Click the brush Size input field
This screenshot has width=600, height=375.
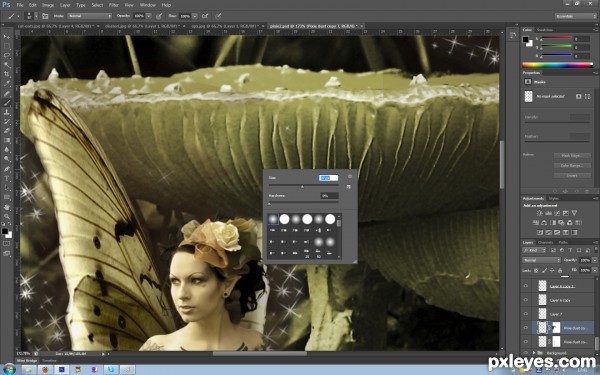[329, 178]
